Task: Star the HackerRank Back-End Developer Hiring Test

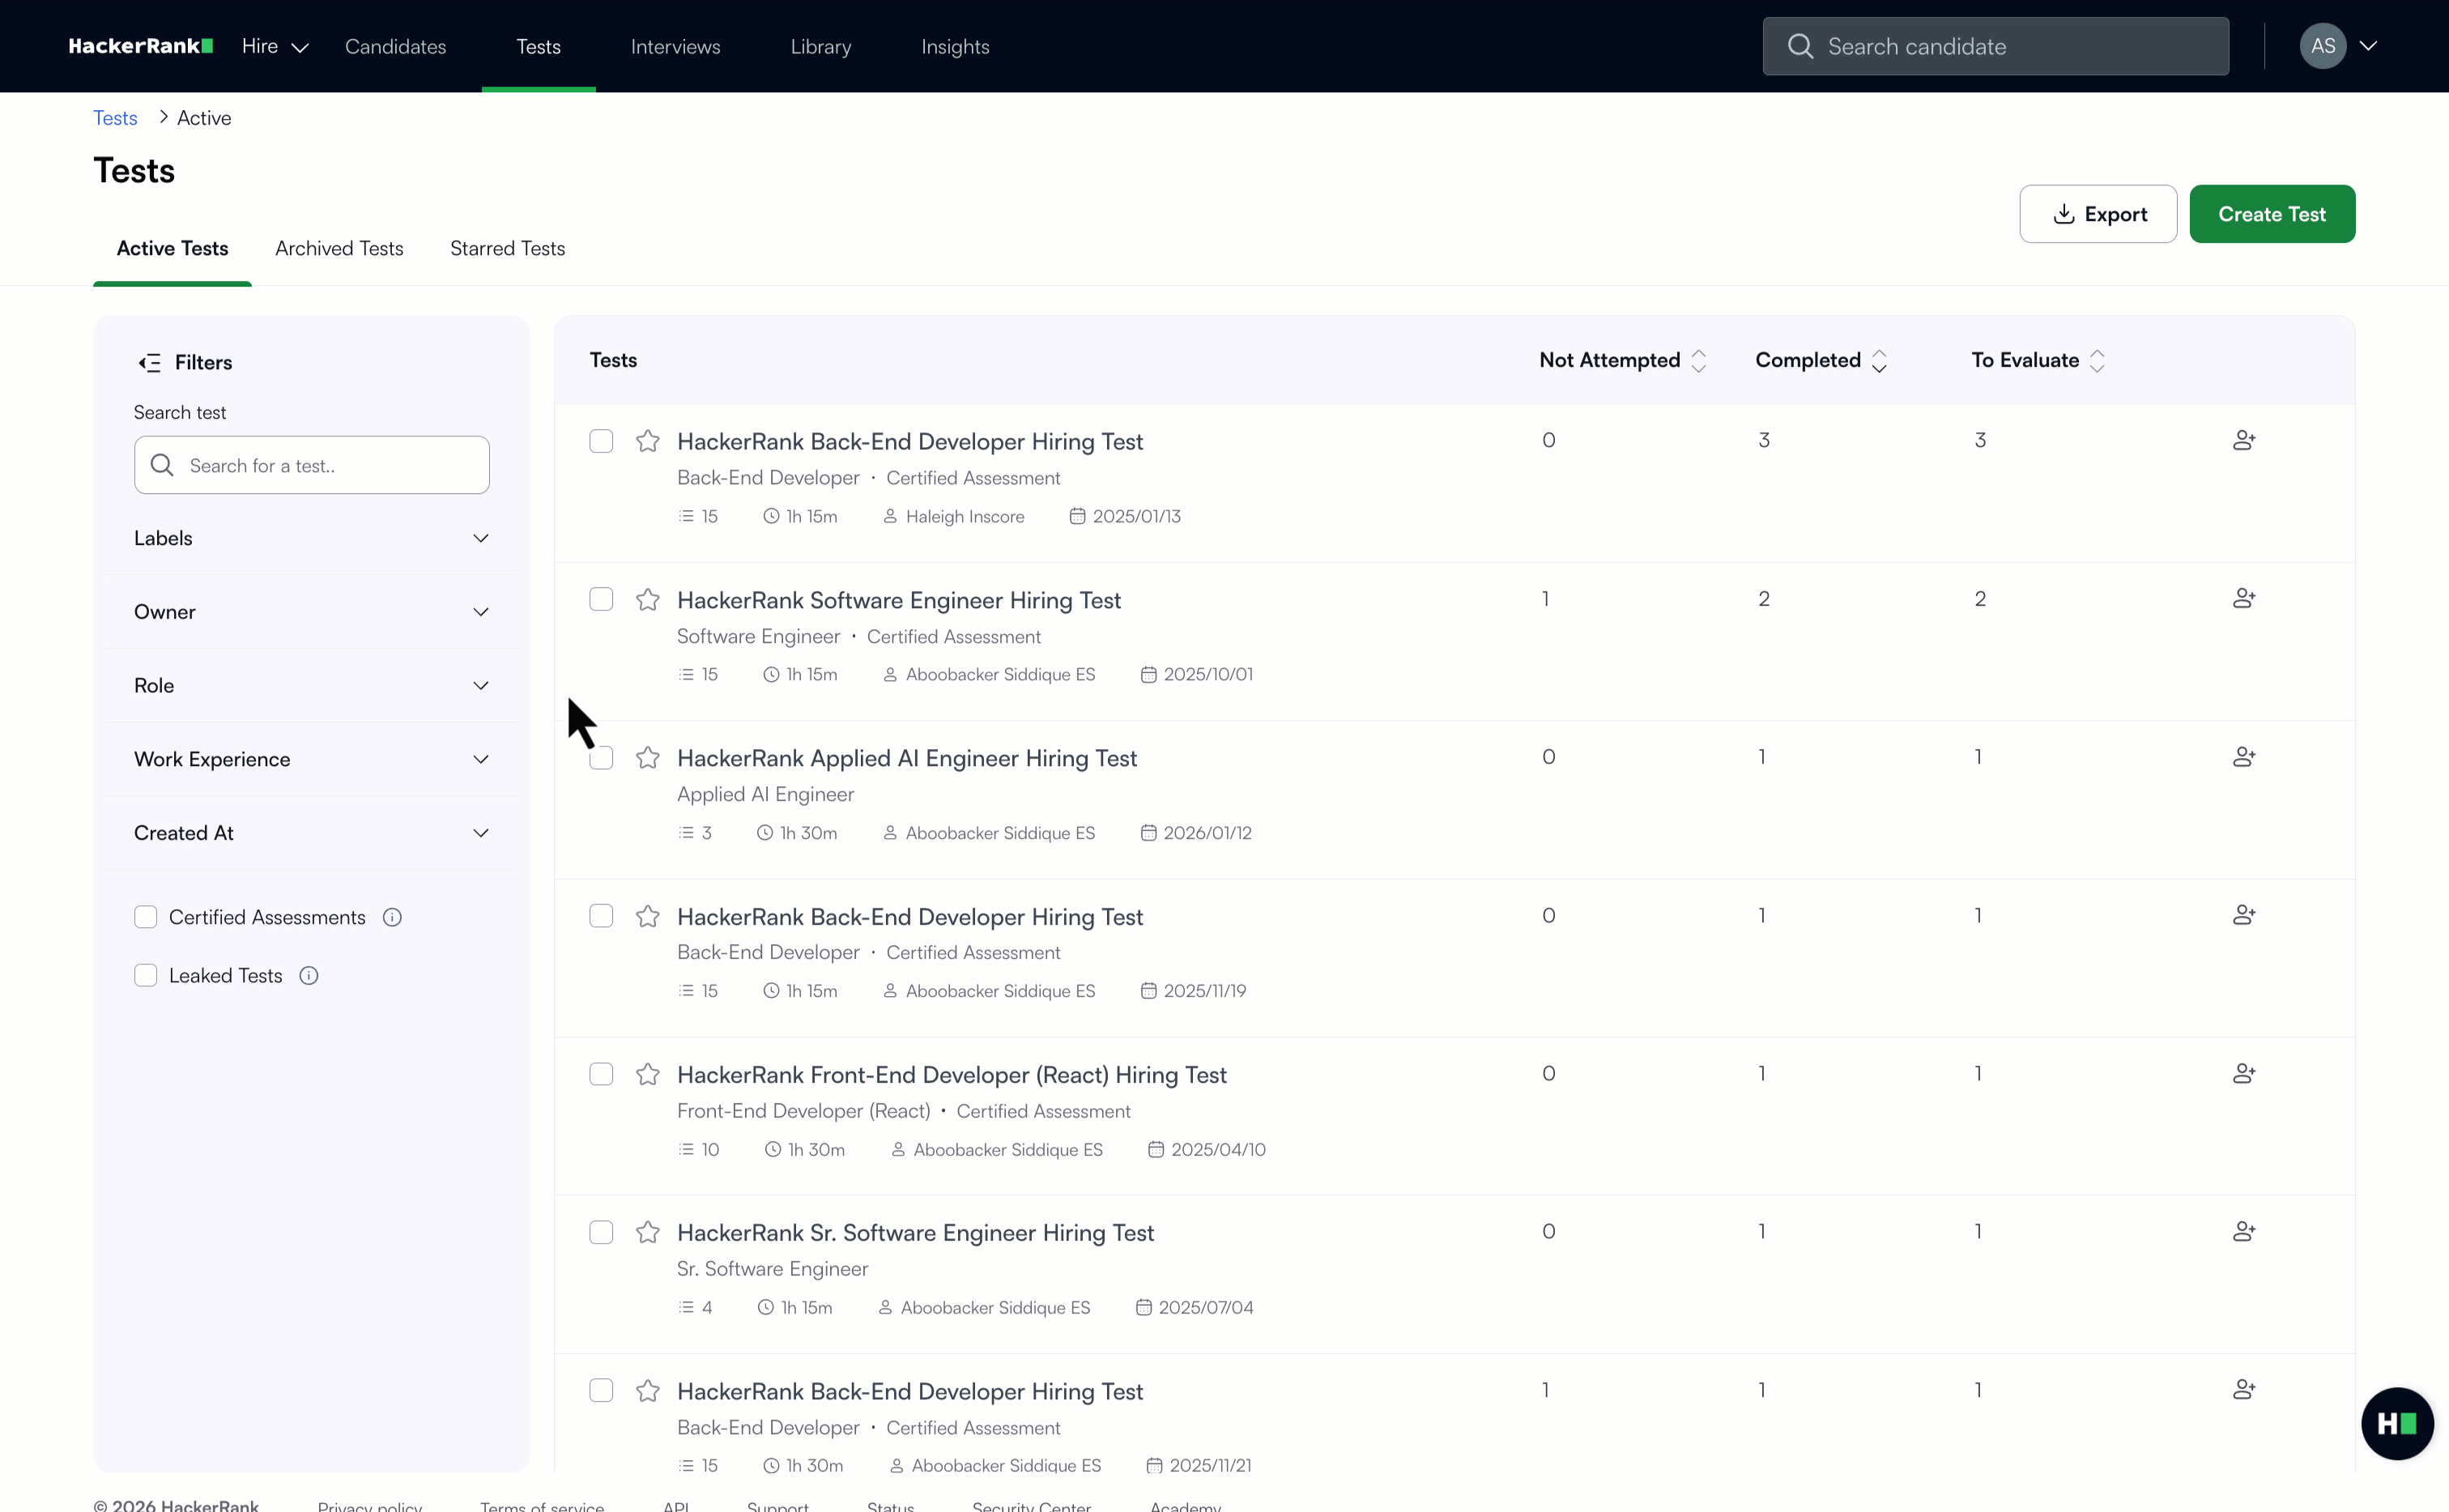Action: [x=647, y=440]
